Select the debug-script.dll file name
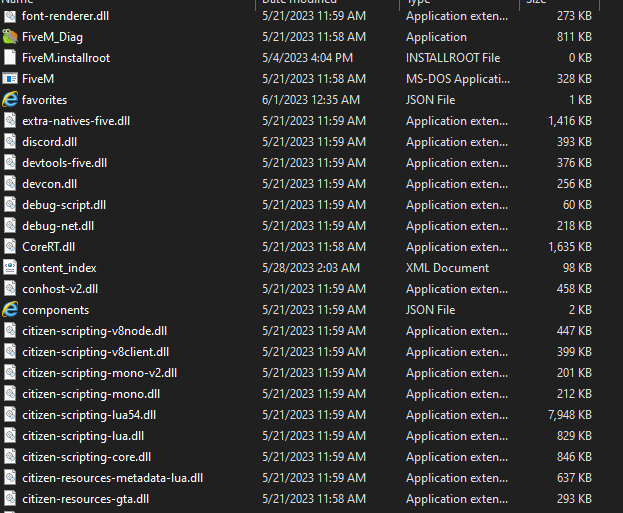This screenshot has height=513, width=623. pyautogui.click(x=64, y=205)
